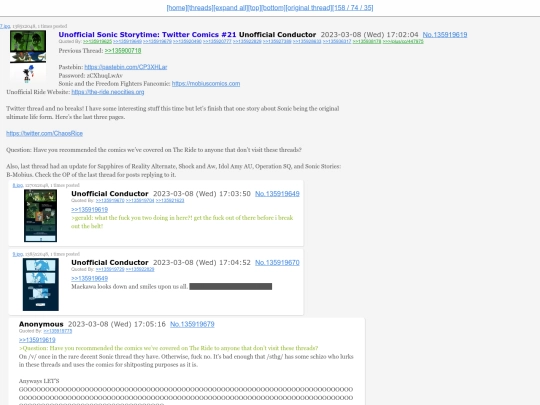Open the [original thread] link
The image size is (540, 405).
coord(309,8)
